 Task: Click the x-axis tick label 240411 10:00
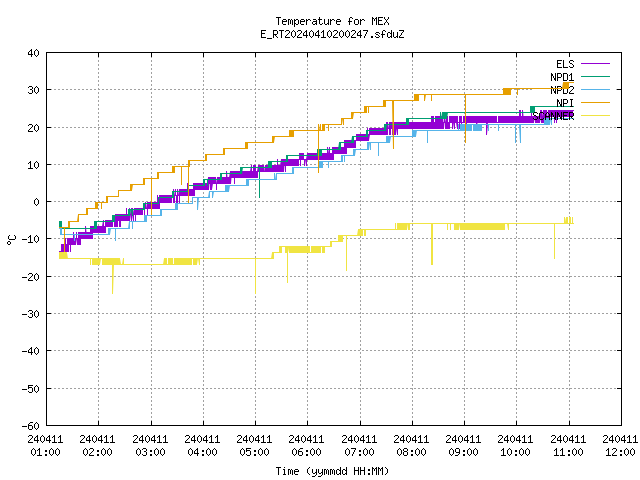tap(515, 446)
